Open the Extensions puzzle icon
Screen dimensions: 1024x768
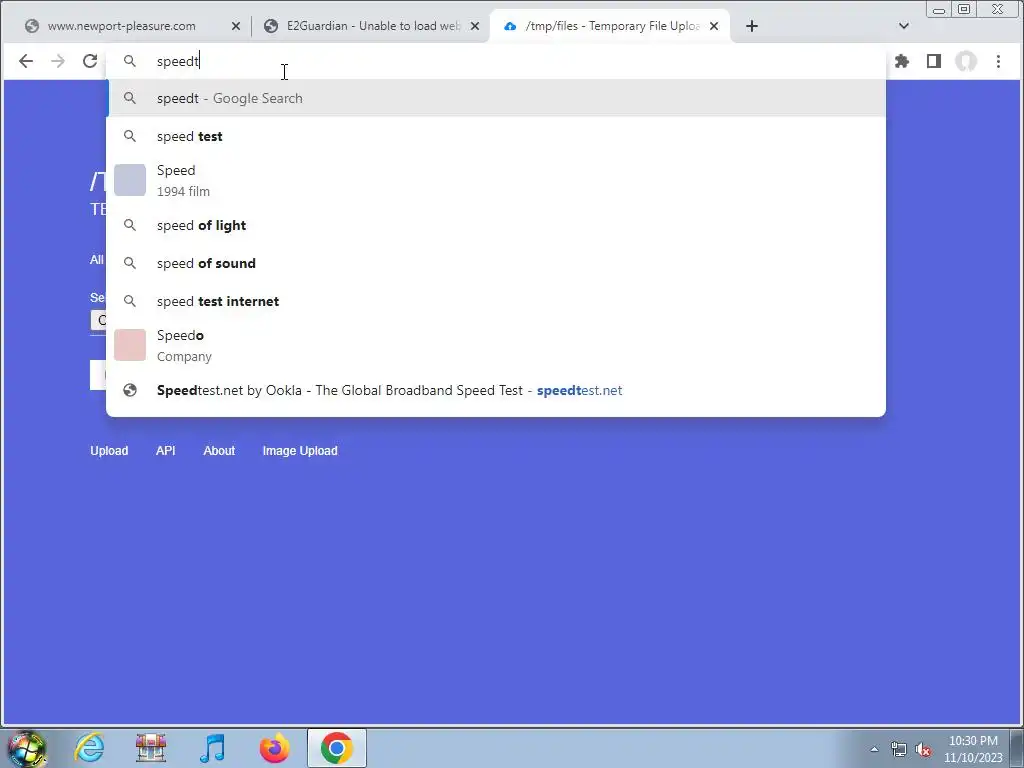coord(902,61)
